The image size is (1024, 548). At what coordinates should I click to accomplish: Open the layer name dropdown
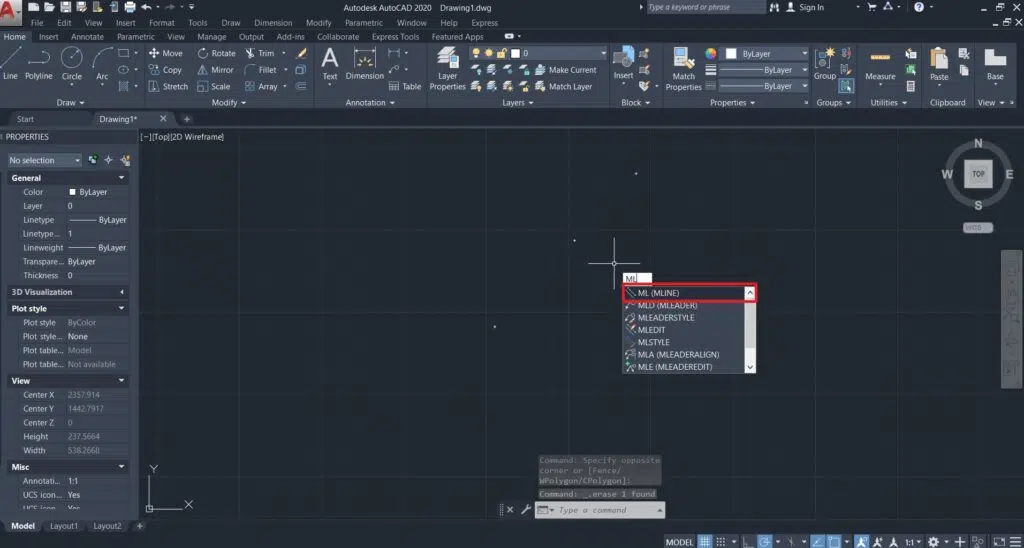[x=560, y=53]
